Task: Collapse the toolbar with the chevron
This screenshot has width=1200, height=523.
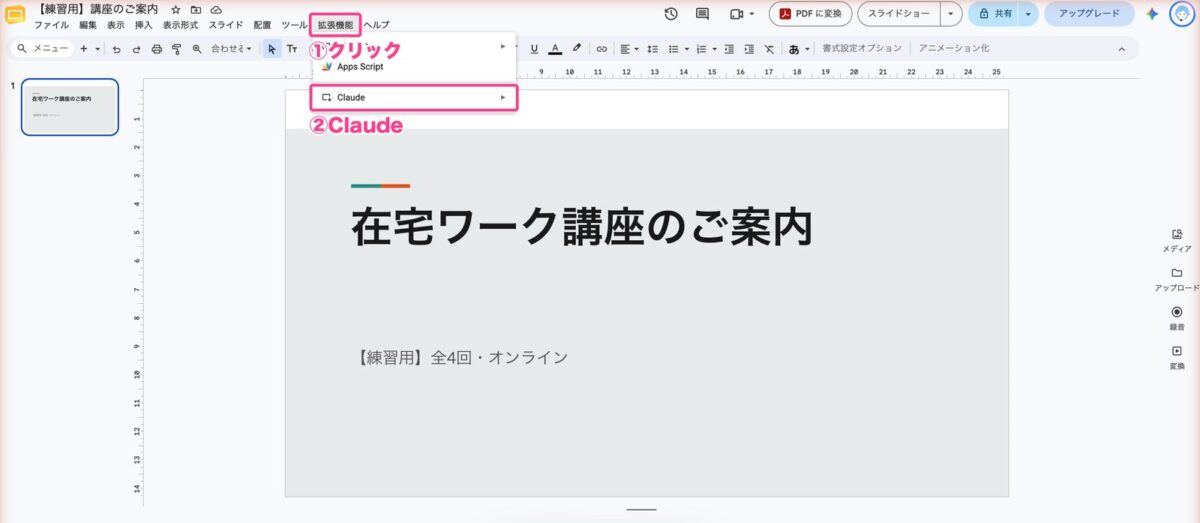Action: click(1121, 48)
